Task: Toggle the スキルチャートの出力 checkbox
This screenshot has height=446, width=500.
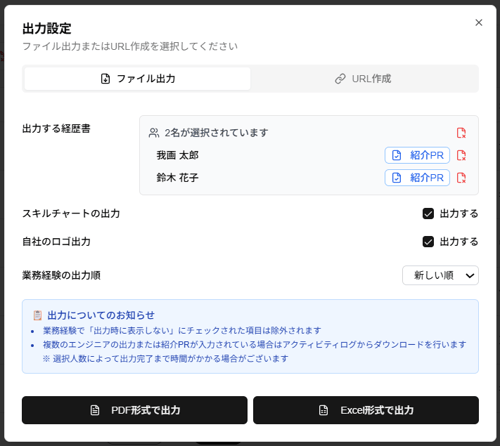Action: [x=428, y=213]
